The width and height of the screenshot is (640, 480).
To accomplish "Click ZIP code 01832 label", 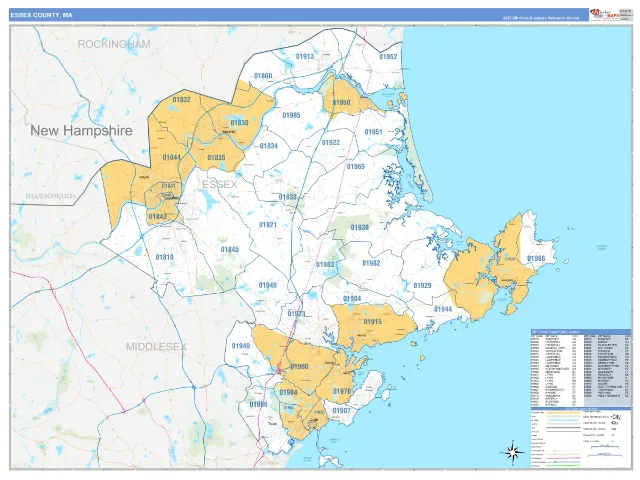I will click(181, 99).
